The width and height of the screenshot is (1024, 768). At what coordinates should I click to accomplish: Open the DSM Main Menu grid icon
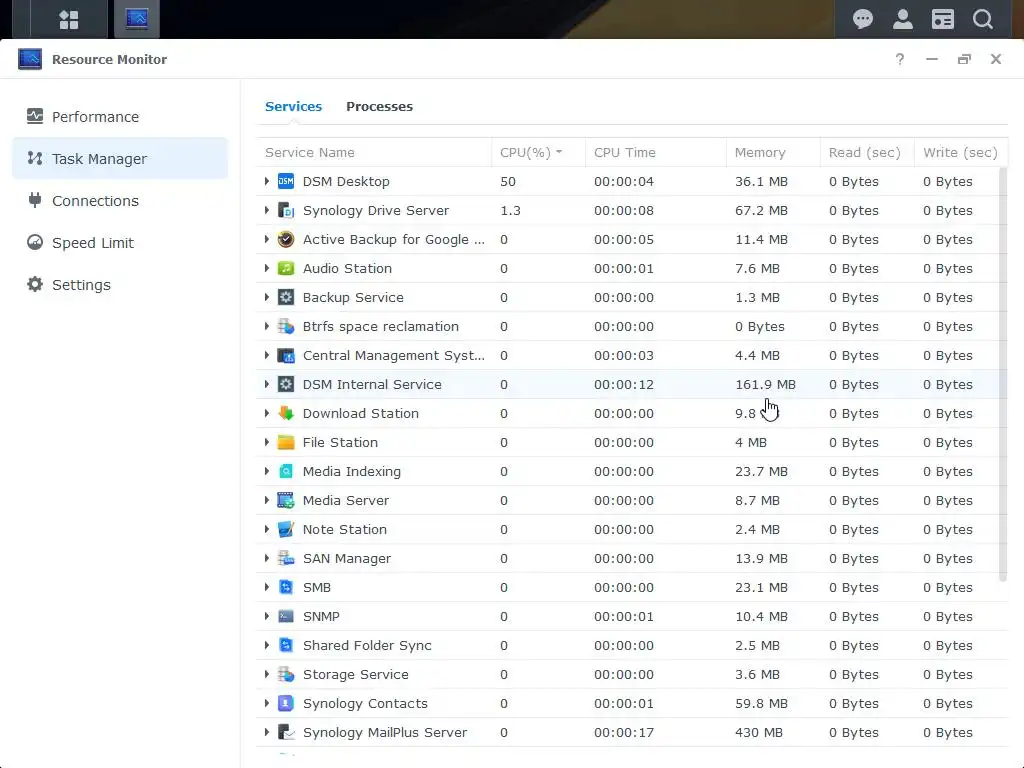69,20
